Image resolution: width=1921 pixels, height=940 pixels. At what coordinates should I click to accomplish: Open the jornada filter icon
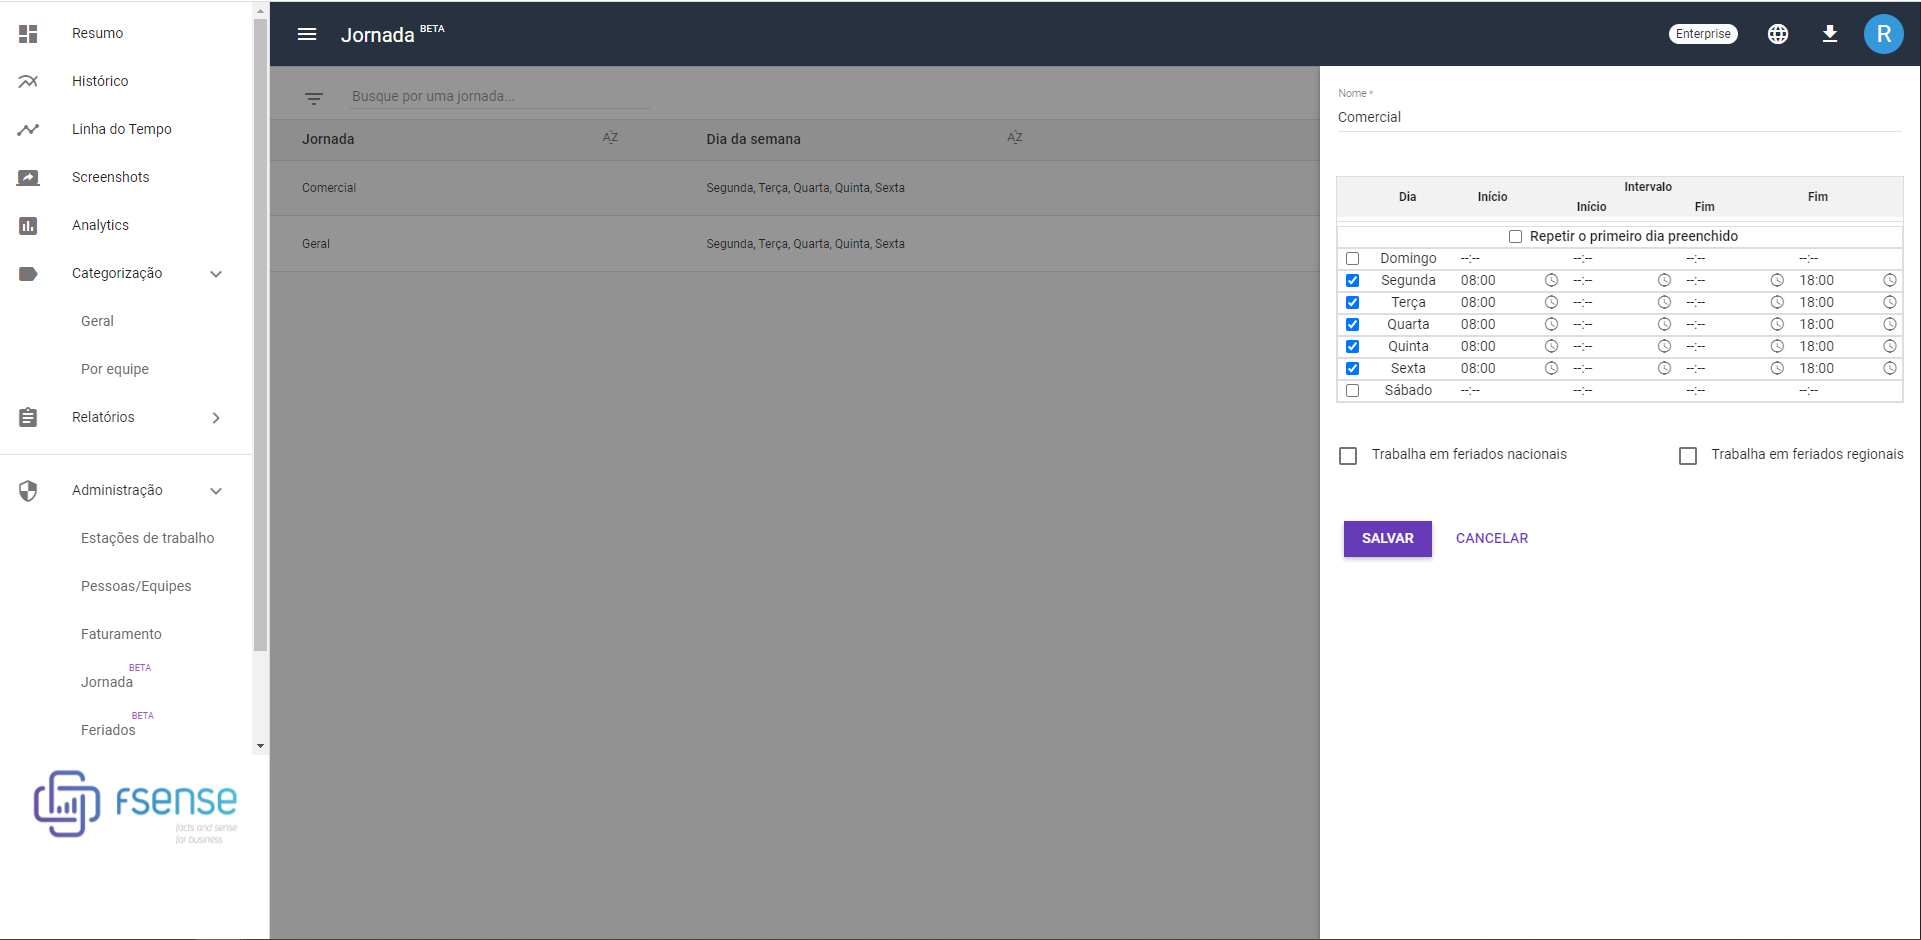[x=314, y=97]
